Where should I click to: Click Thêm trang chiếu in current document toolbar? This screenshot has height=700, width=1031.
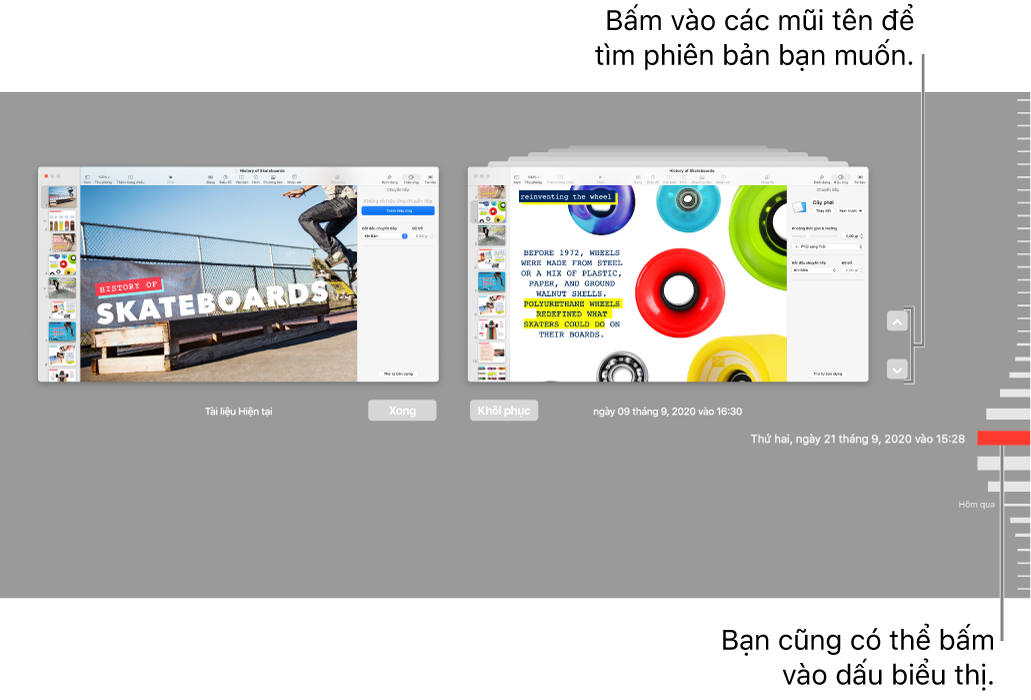pos(130,179)
